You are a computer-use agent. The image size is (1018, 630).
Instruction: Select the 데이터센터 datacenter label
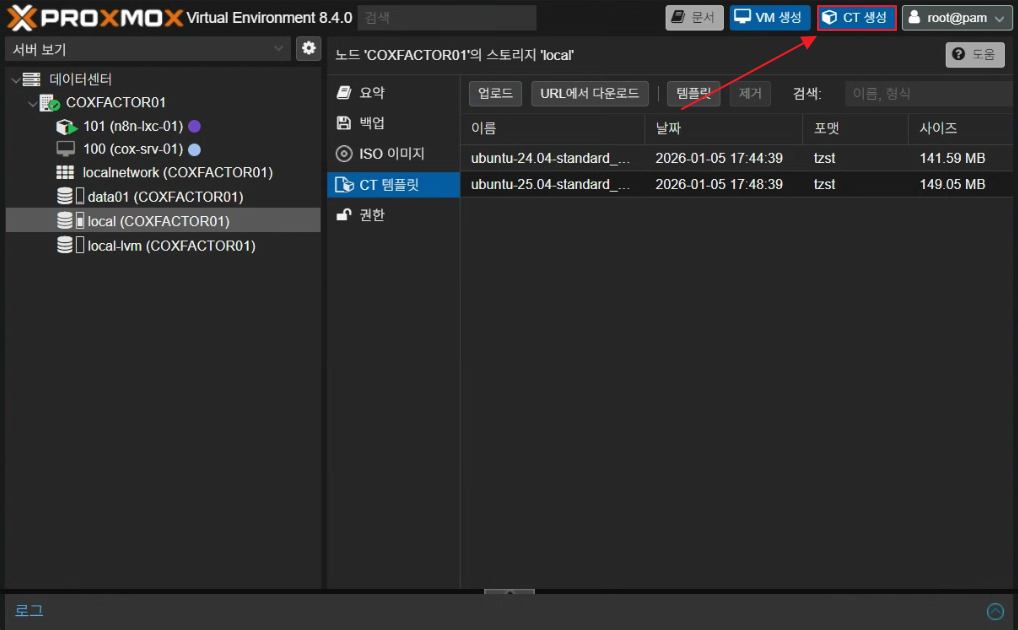81,79
